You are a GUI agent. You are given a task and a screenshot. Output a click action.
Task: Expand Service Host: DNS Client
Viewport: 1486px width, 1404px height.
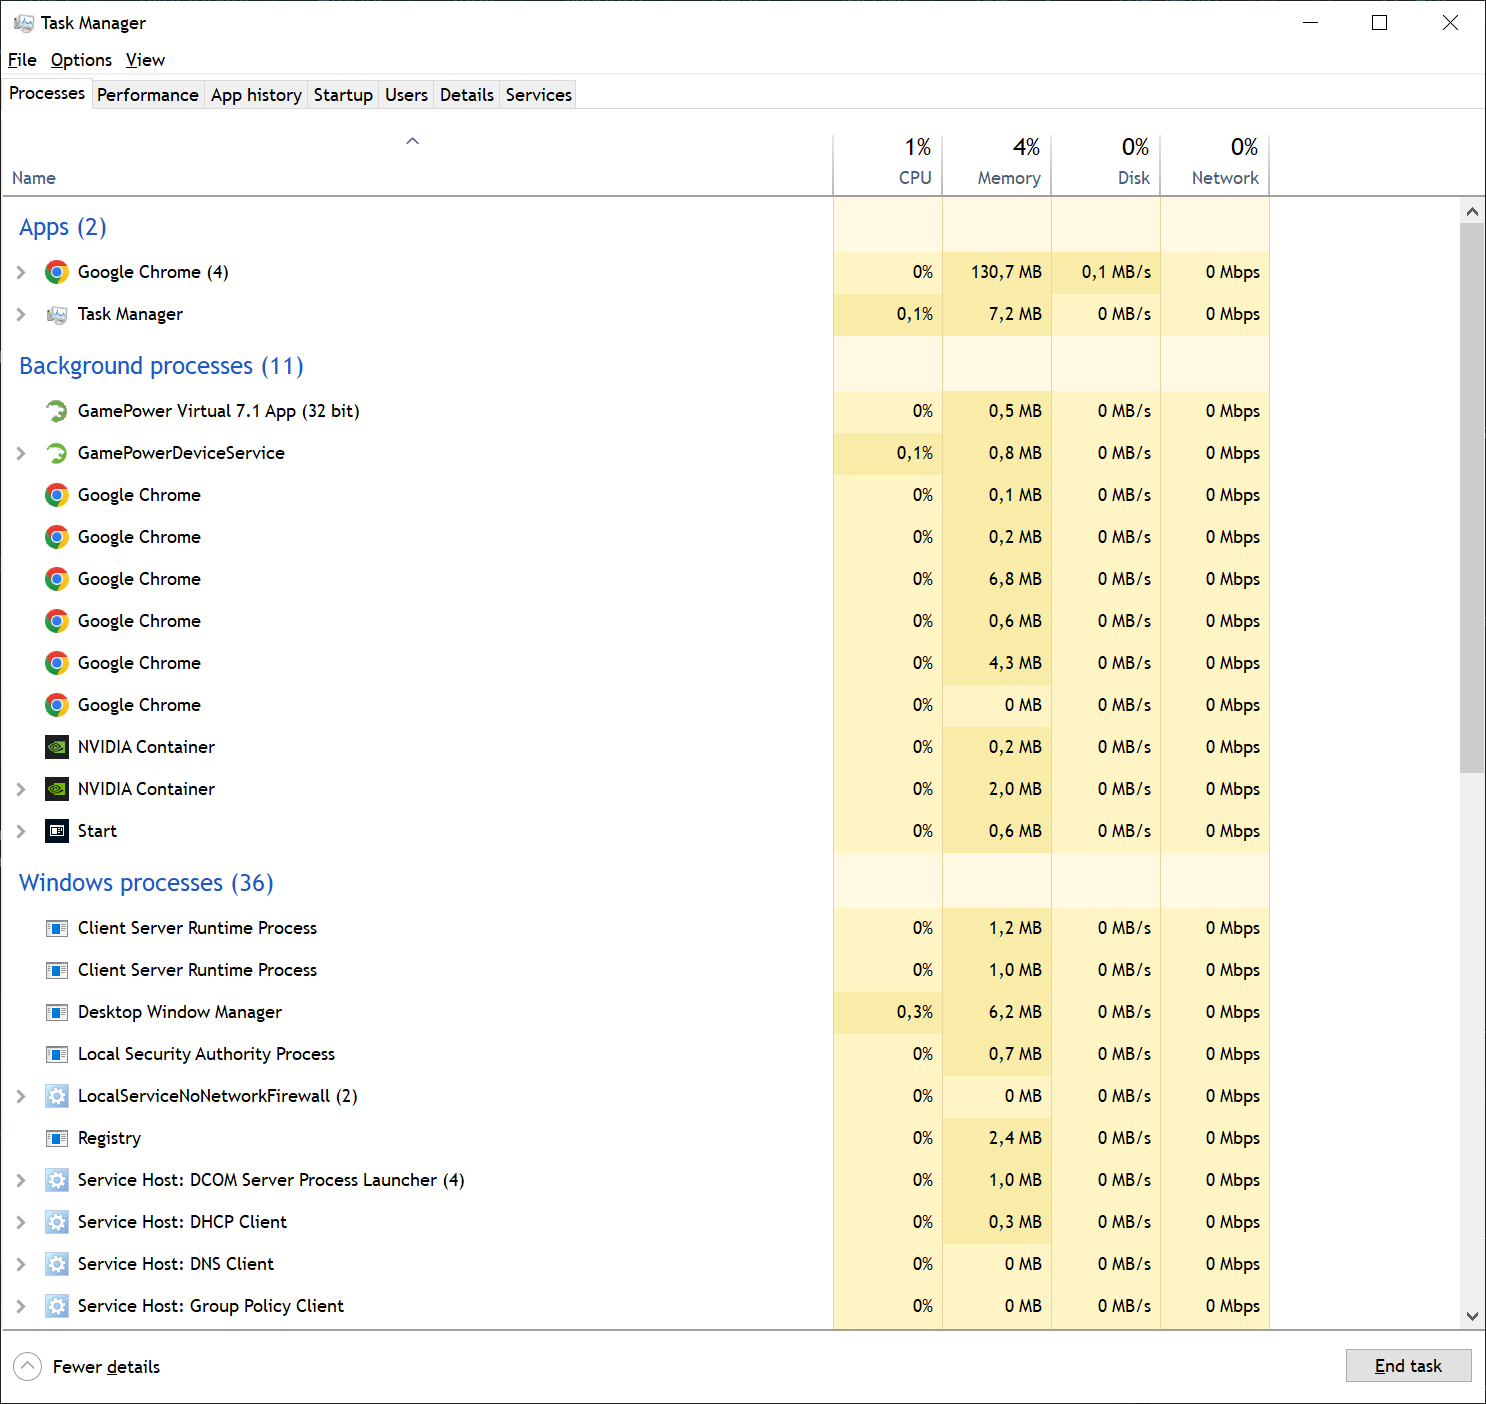coord(21,1264)
